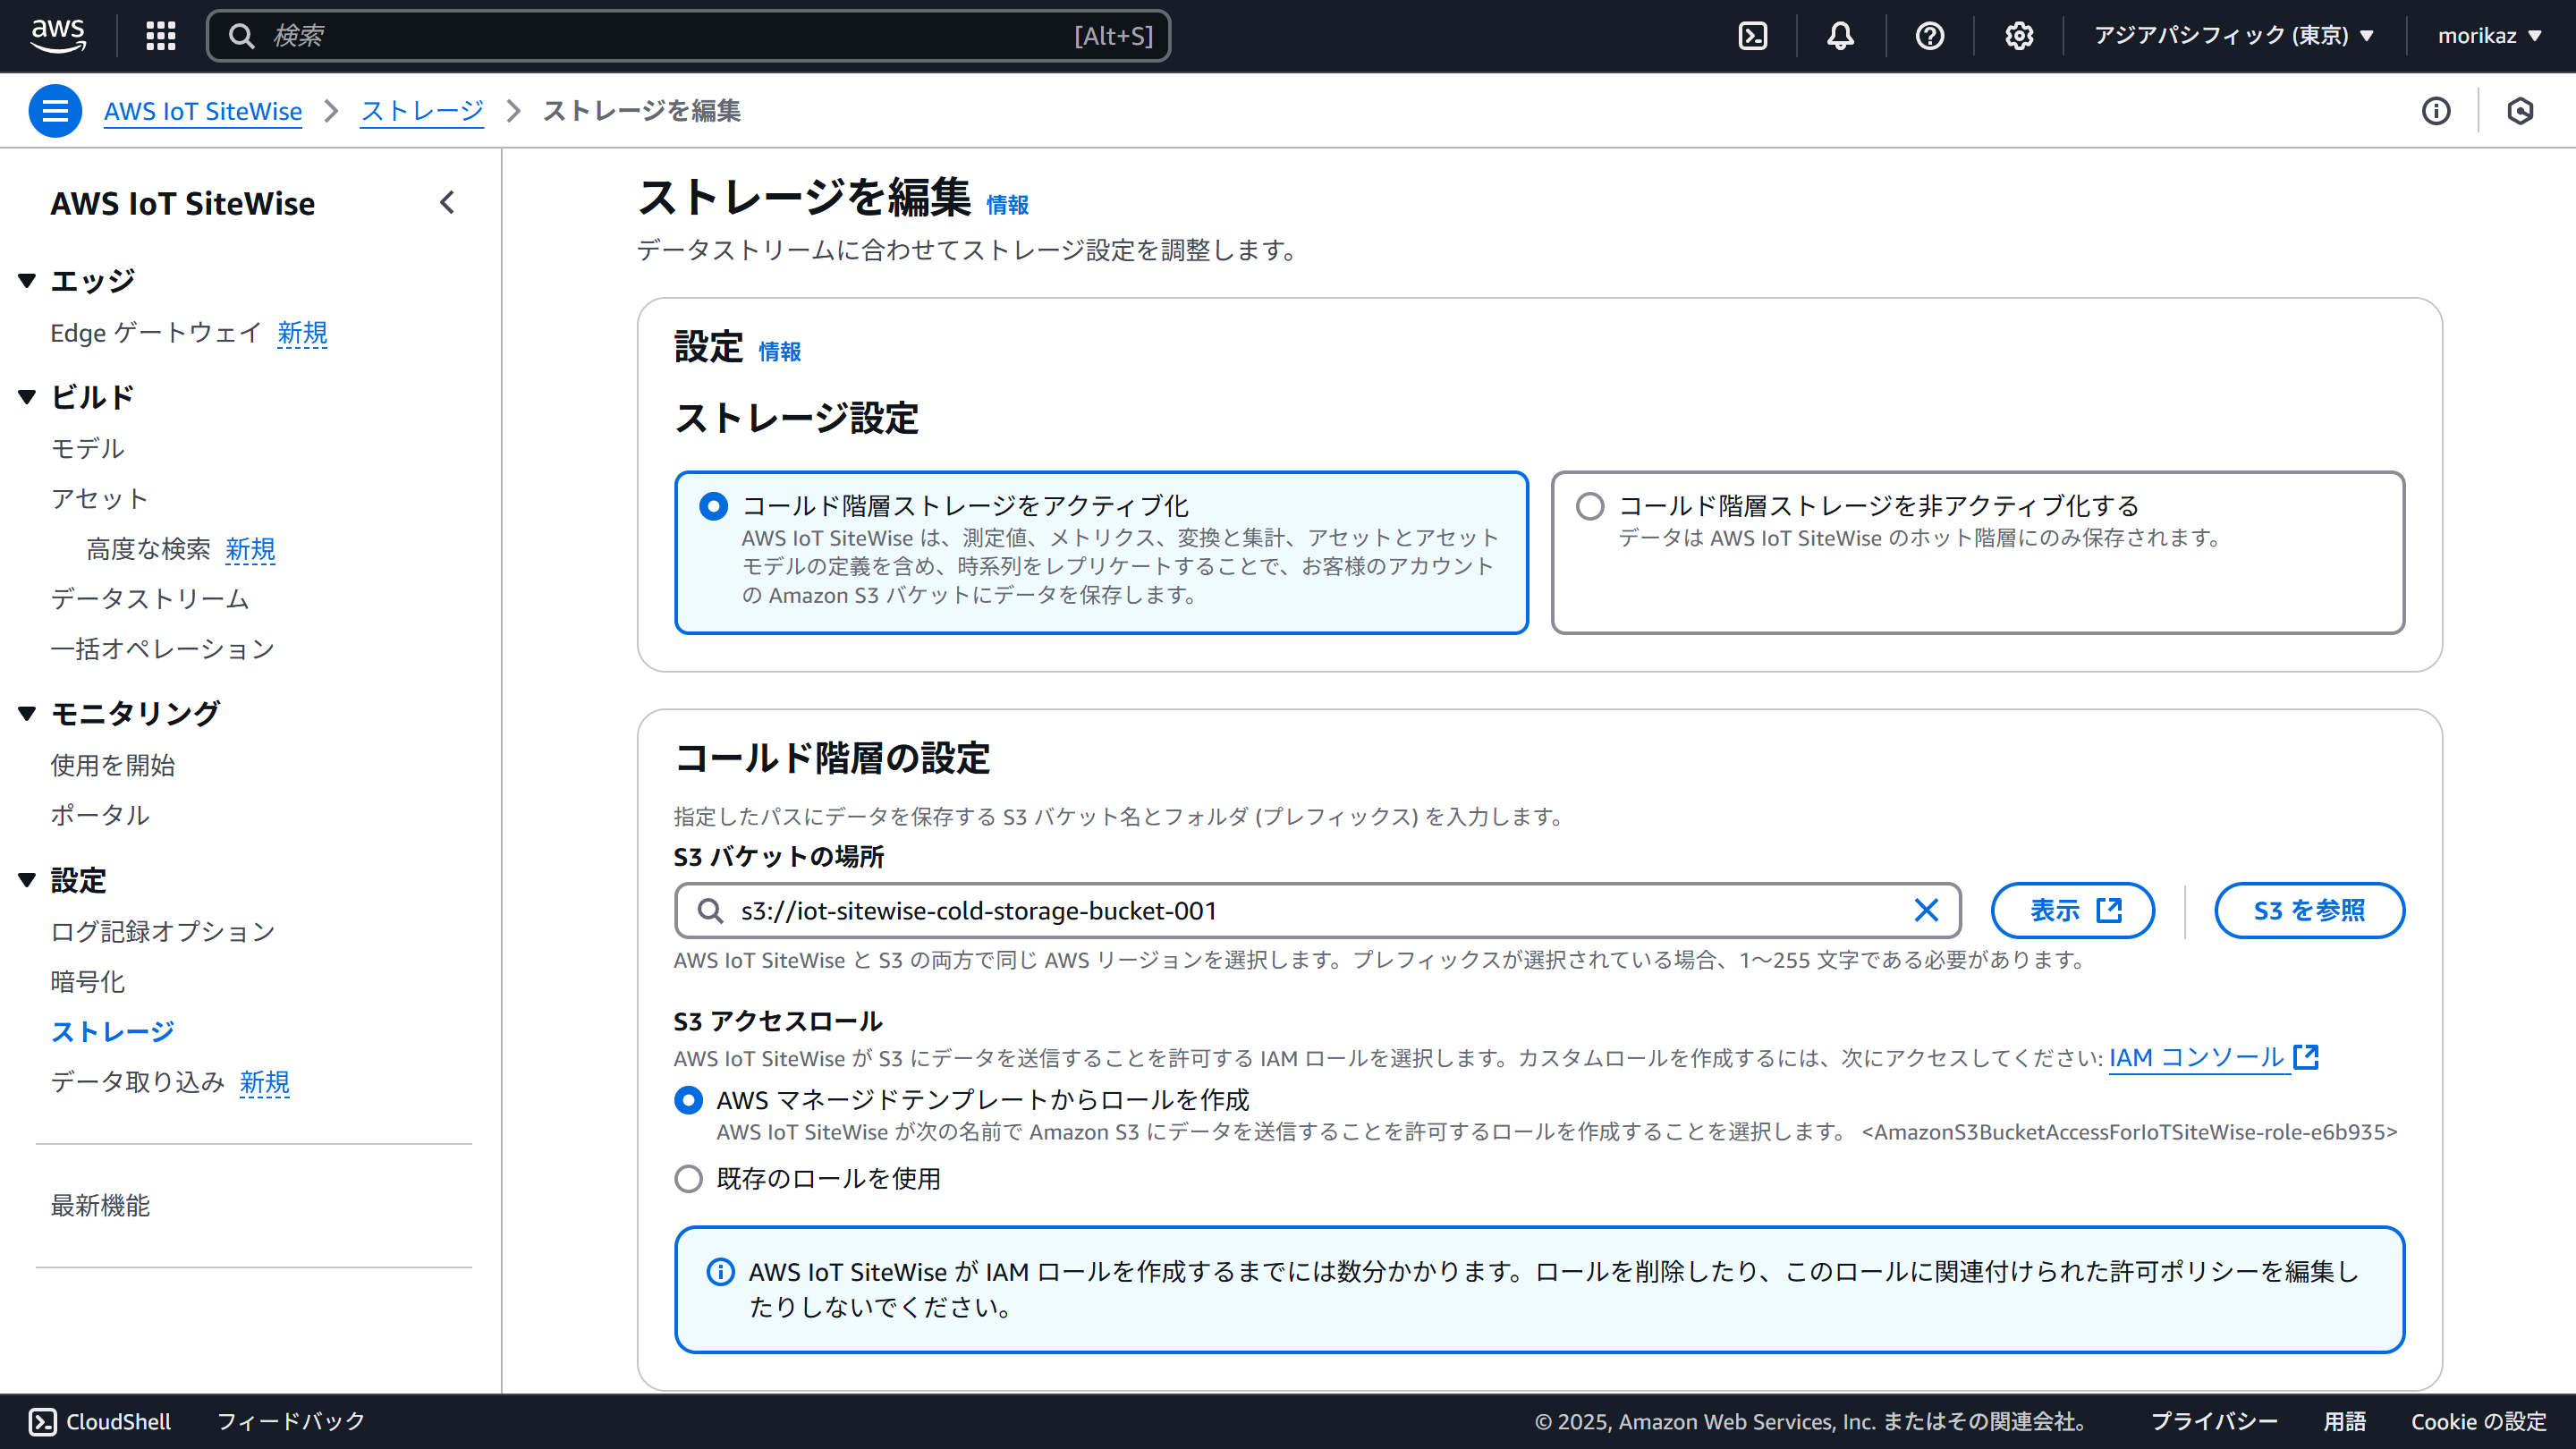The width and height of the screenshot is (2576, 1449).
Task: Open the info panel circle icon
Action: 2435,111
